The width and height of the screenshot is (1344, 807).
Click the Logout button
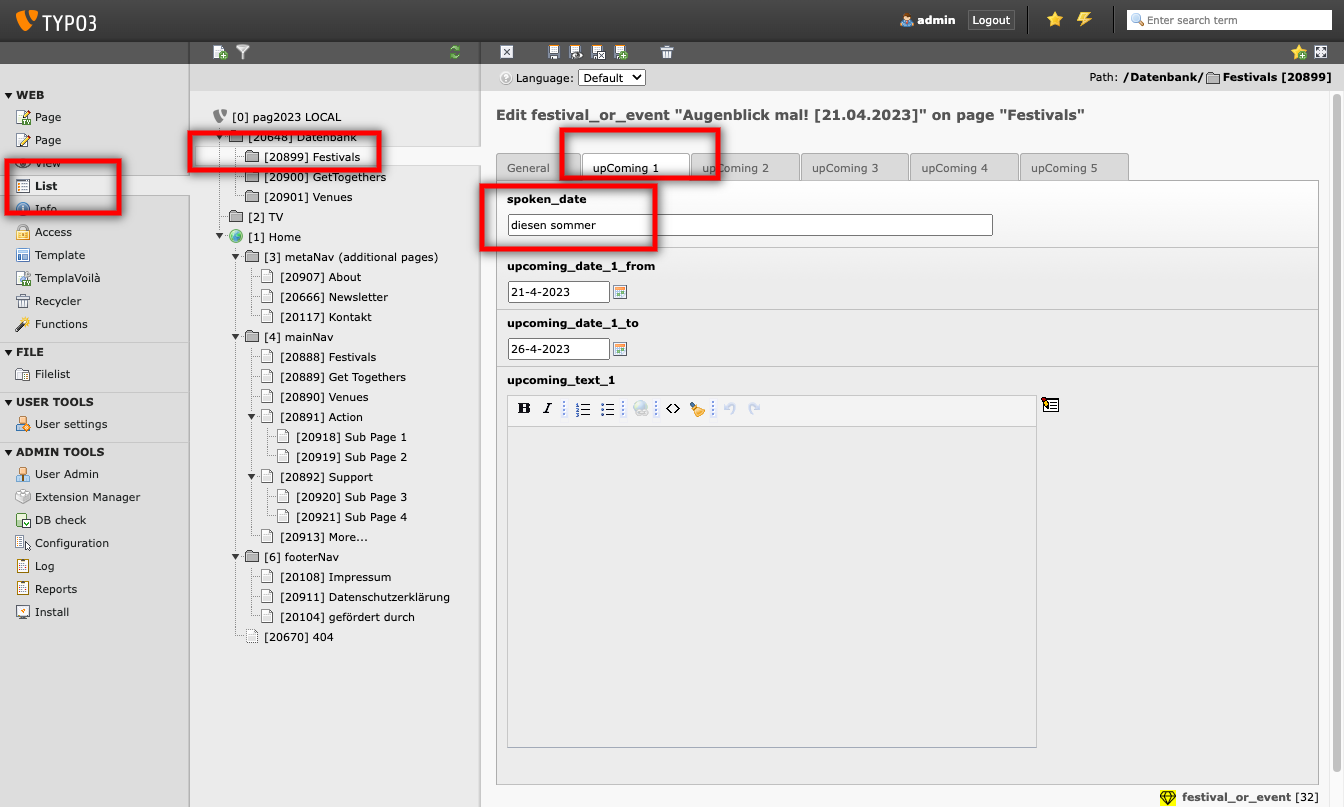(991, 20)
